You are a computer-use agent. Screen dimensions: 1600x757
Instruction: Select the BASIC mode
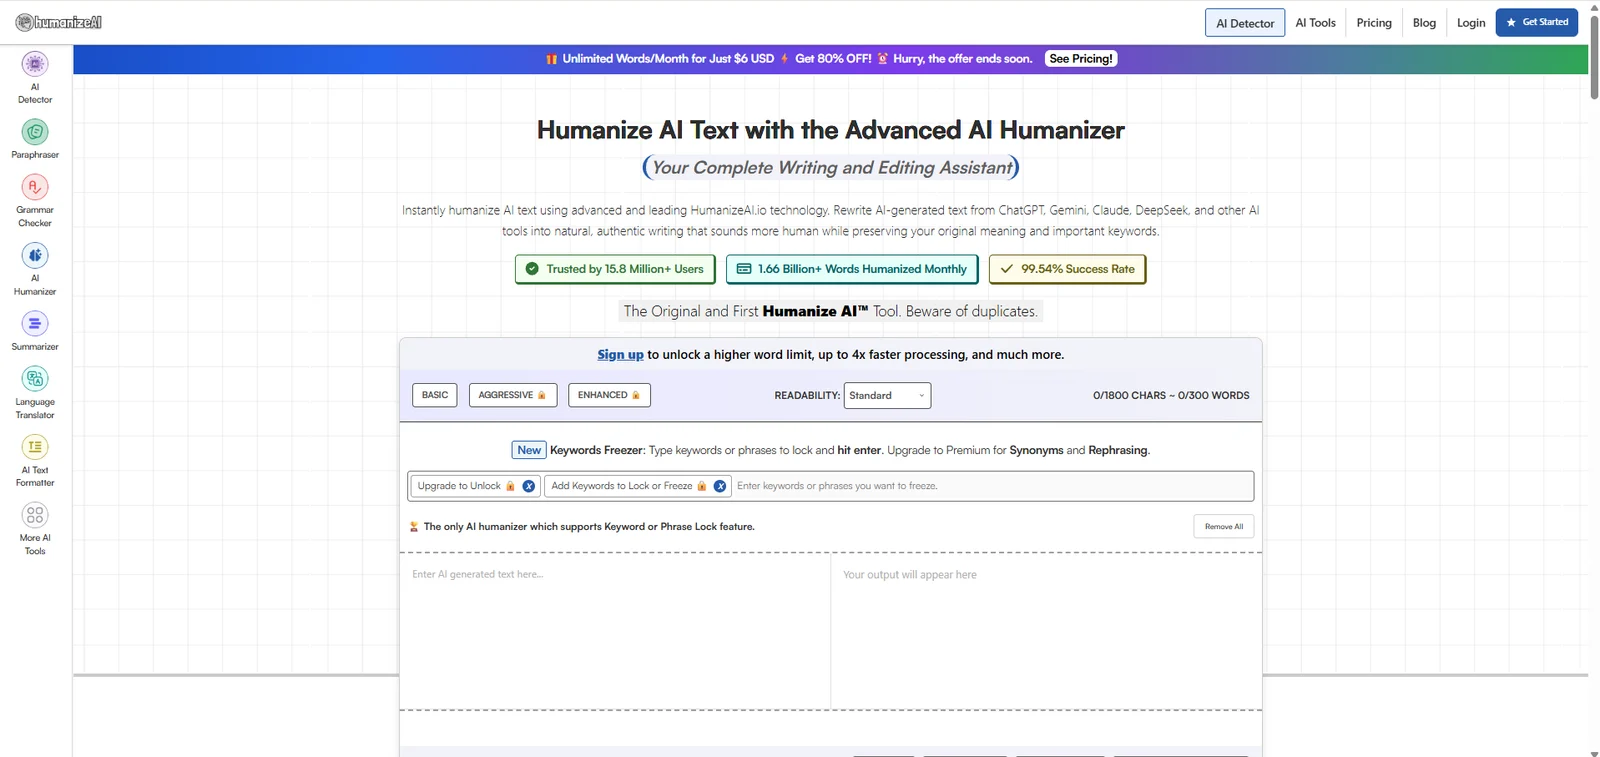click(435, 395)
